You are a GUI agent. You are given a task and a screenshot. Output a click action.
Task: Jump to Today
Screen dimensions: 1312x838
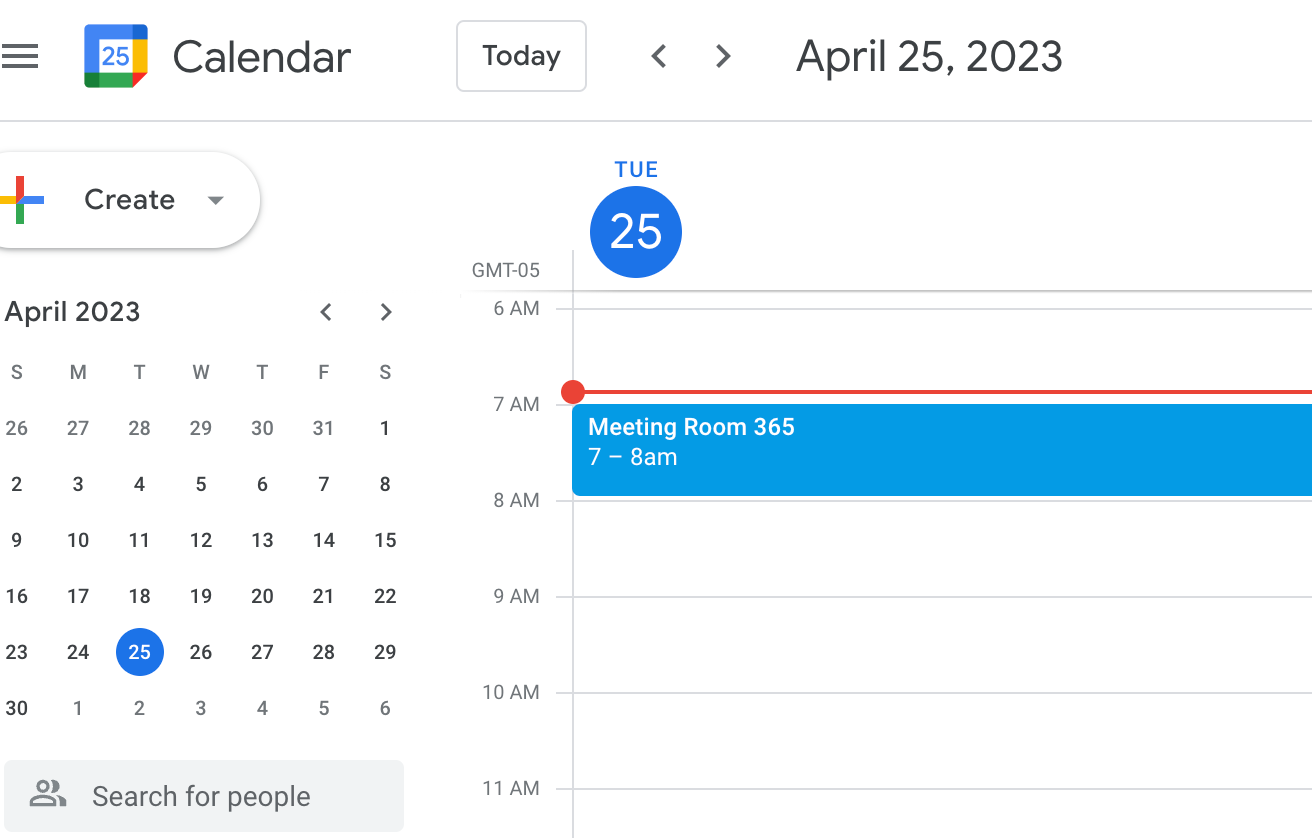pyautogui.click(x=521, y=56)
